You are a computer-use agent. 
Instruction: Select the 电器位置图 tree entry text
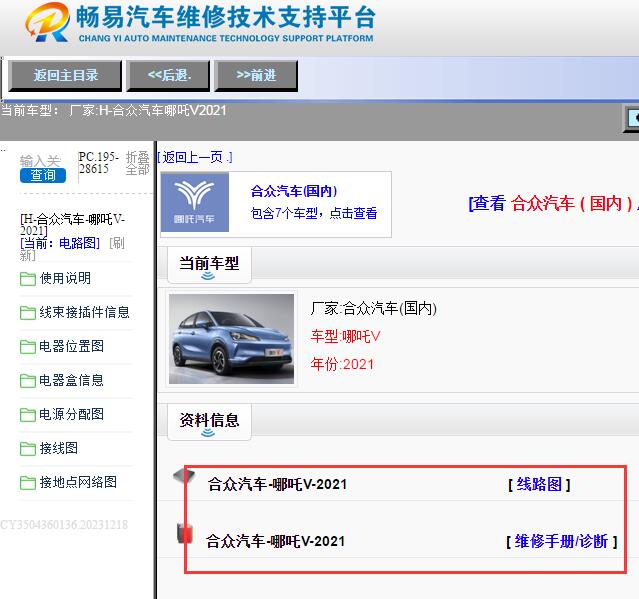tap(72, 346)
